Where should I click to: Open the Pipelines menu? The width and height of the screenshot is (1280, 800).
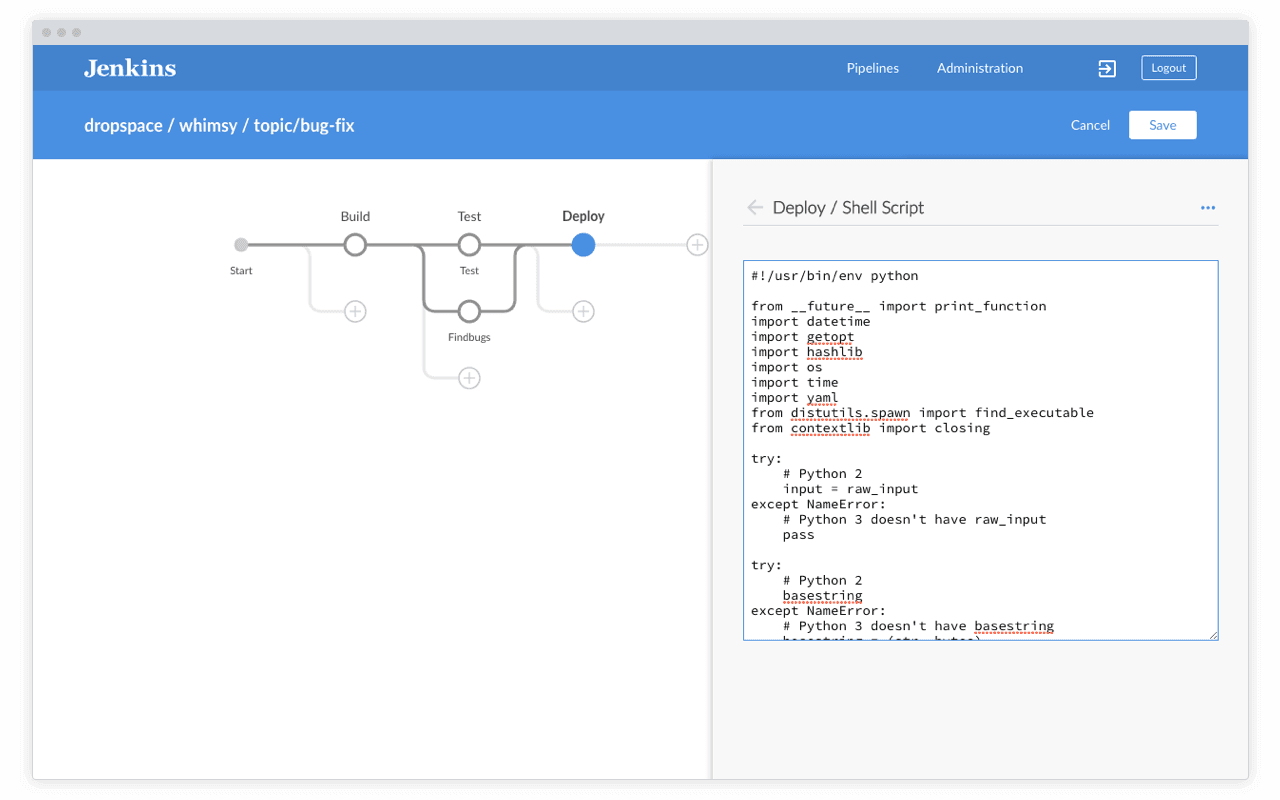[x=872, y=68]
